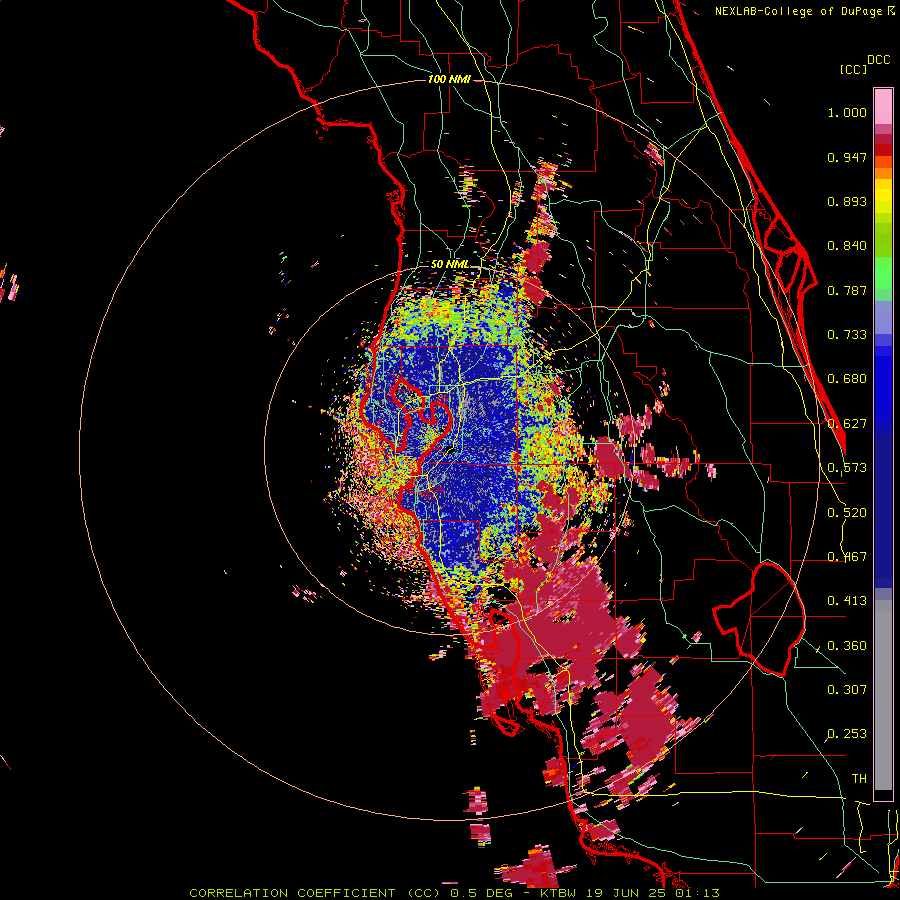Select the 0.307 scale value
The width and height of the screenshot is (900, 900).
tap(847, 690)
